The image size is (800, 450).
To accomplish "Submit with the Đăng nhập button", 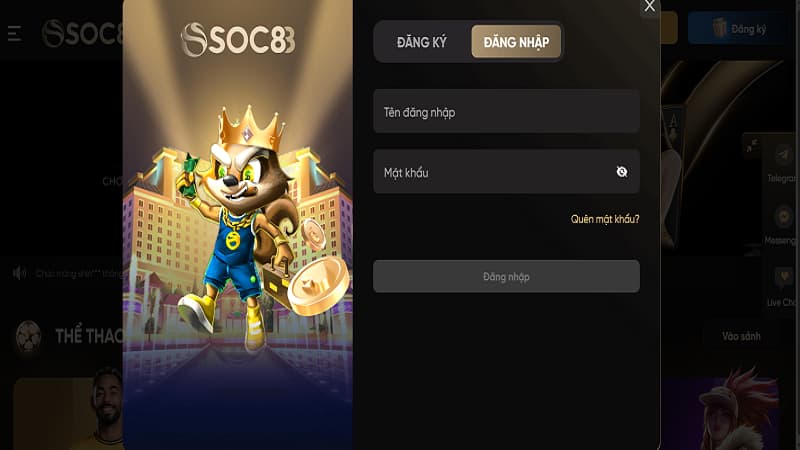I will pos(506,277).
